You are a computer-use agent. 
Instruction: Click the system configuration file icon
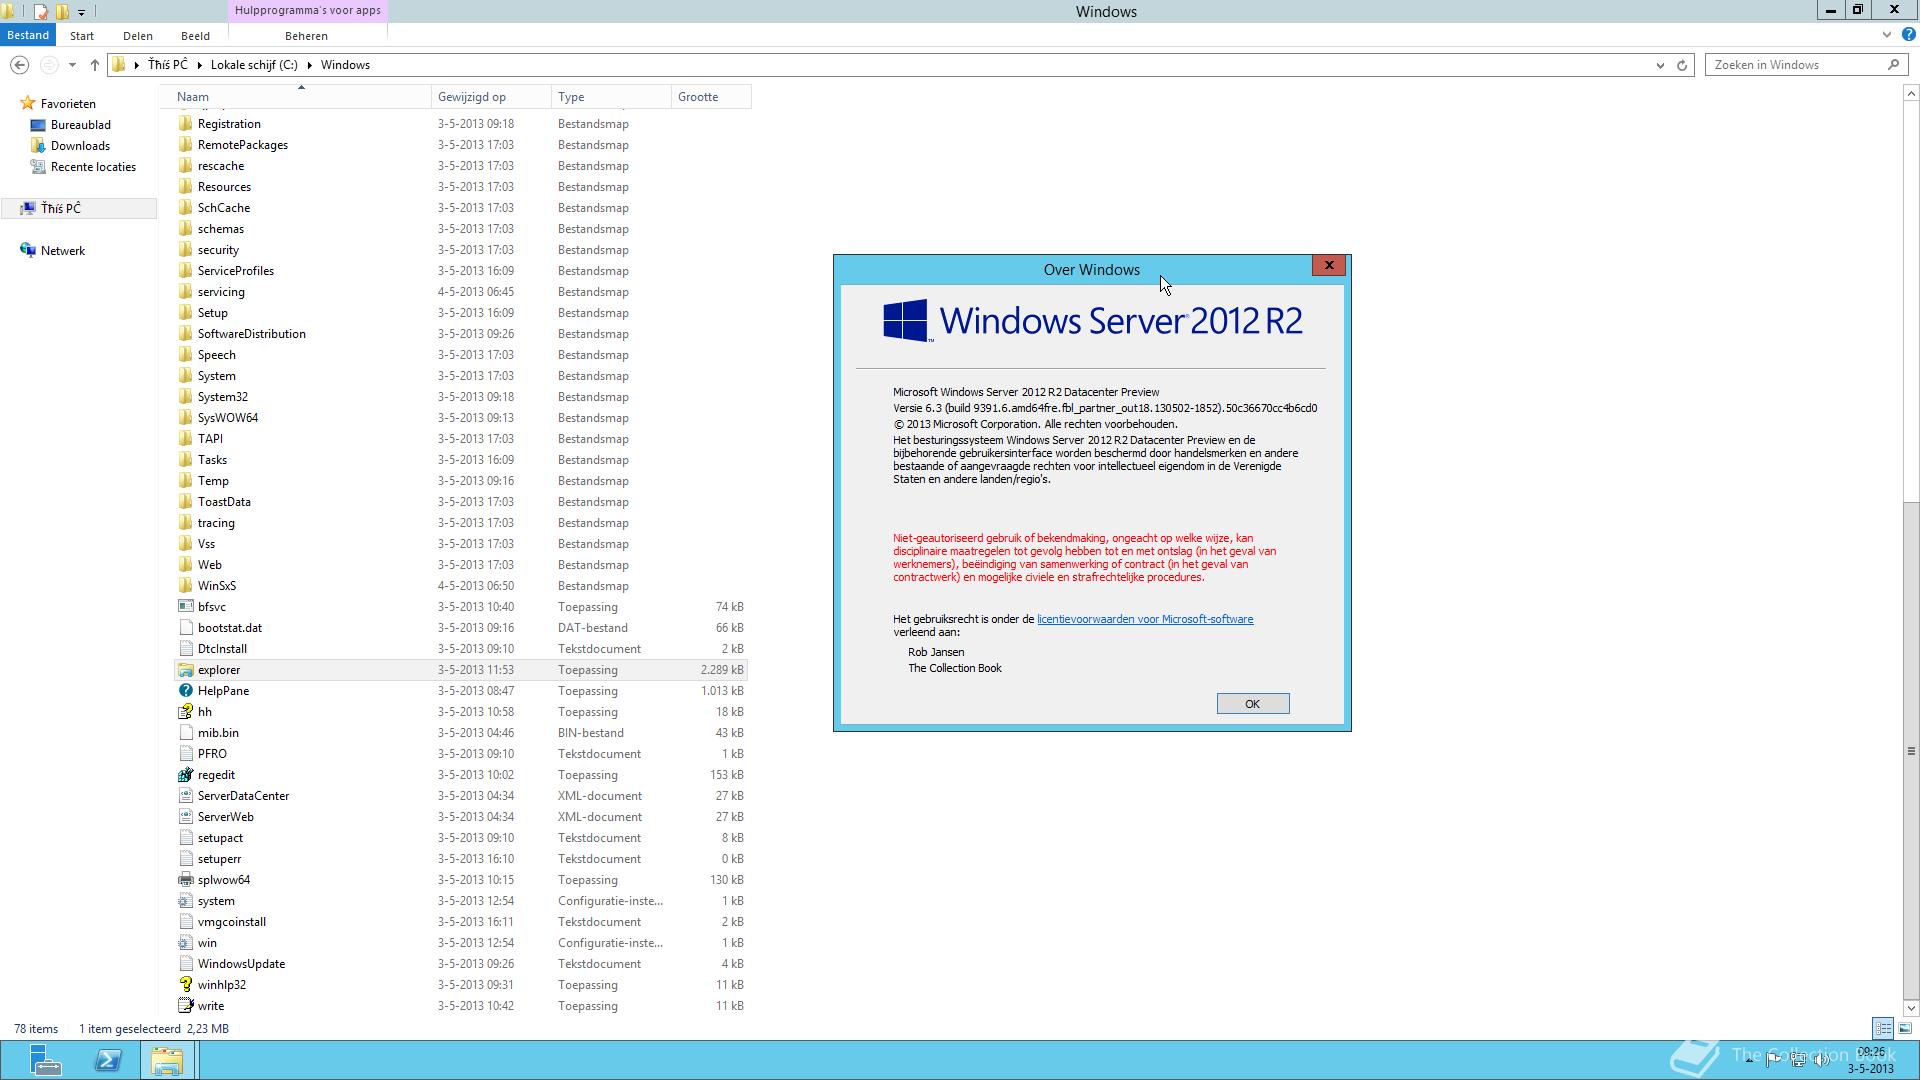point(185,901)
